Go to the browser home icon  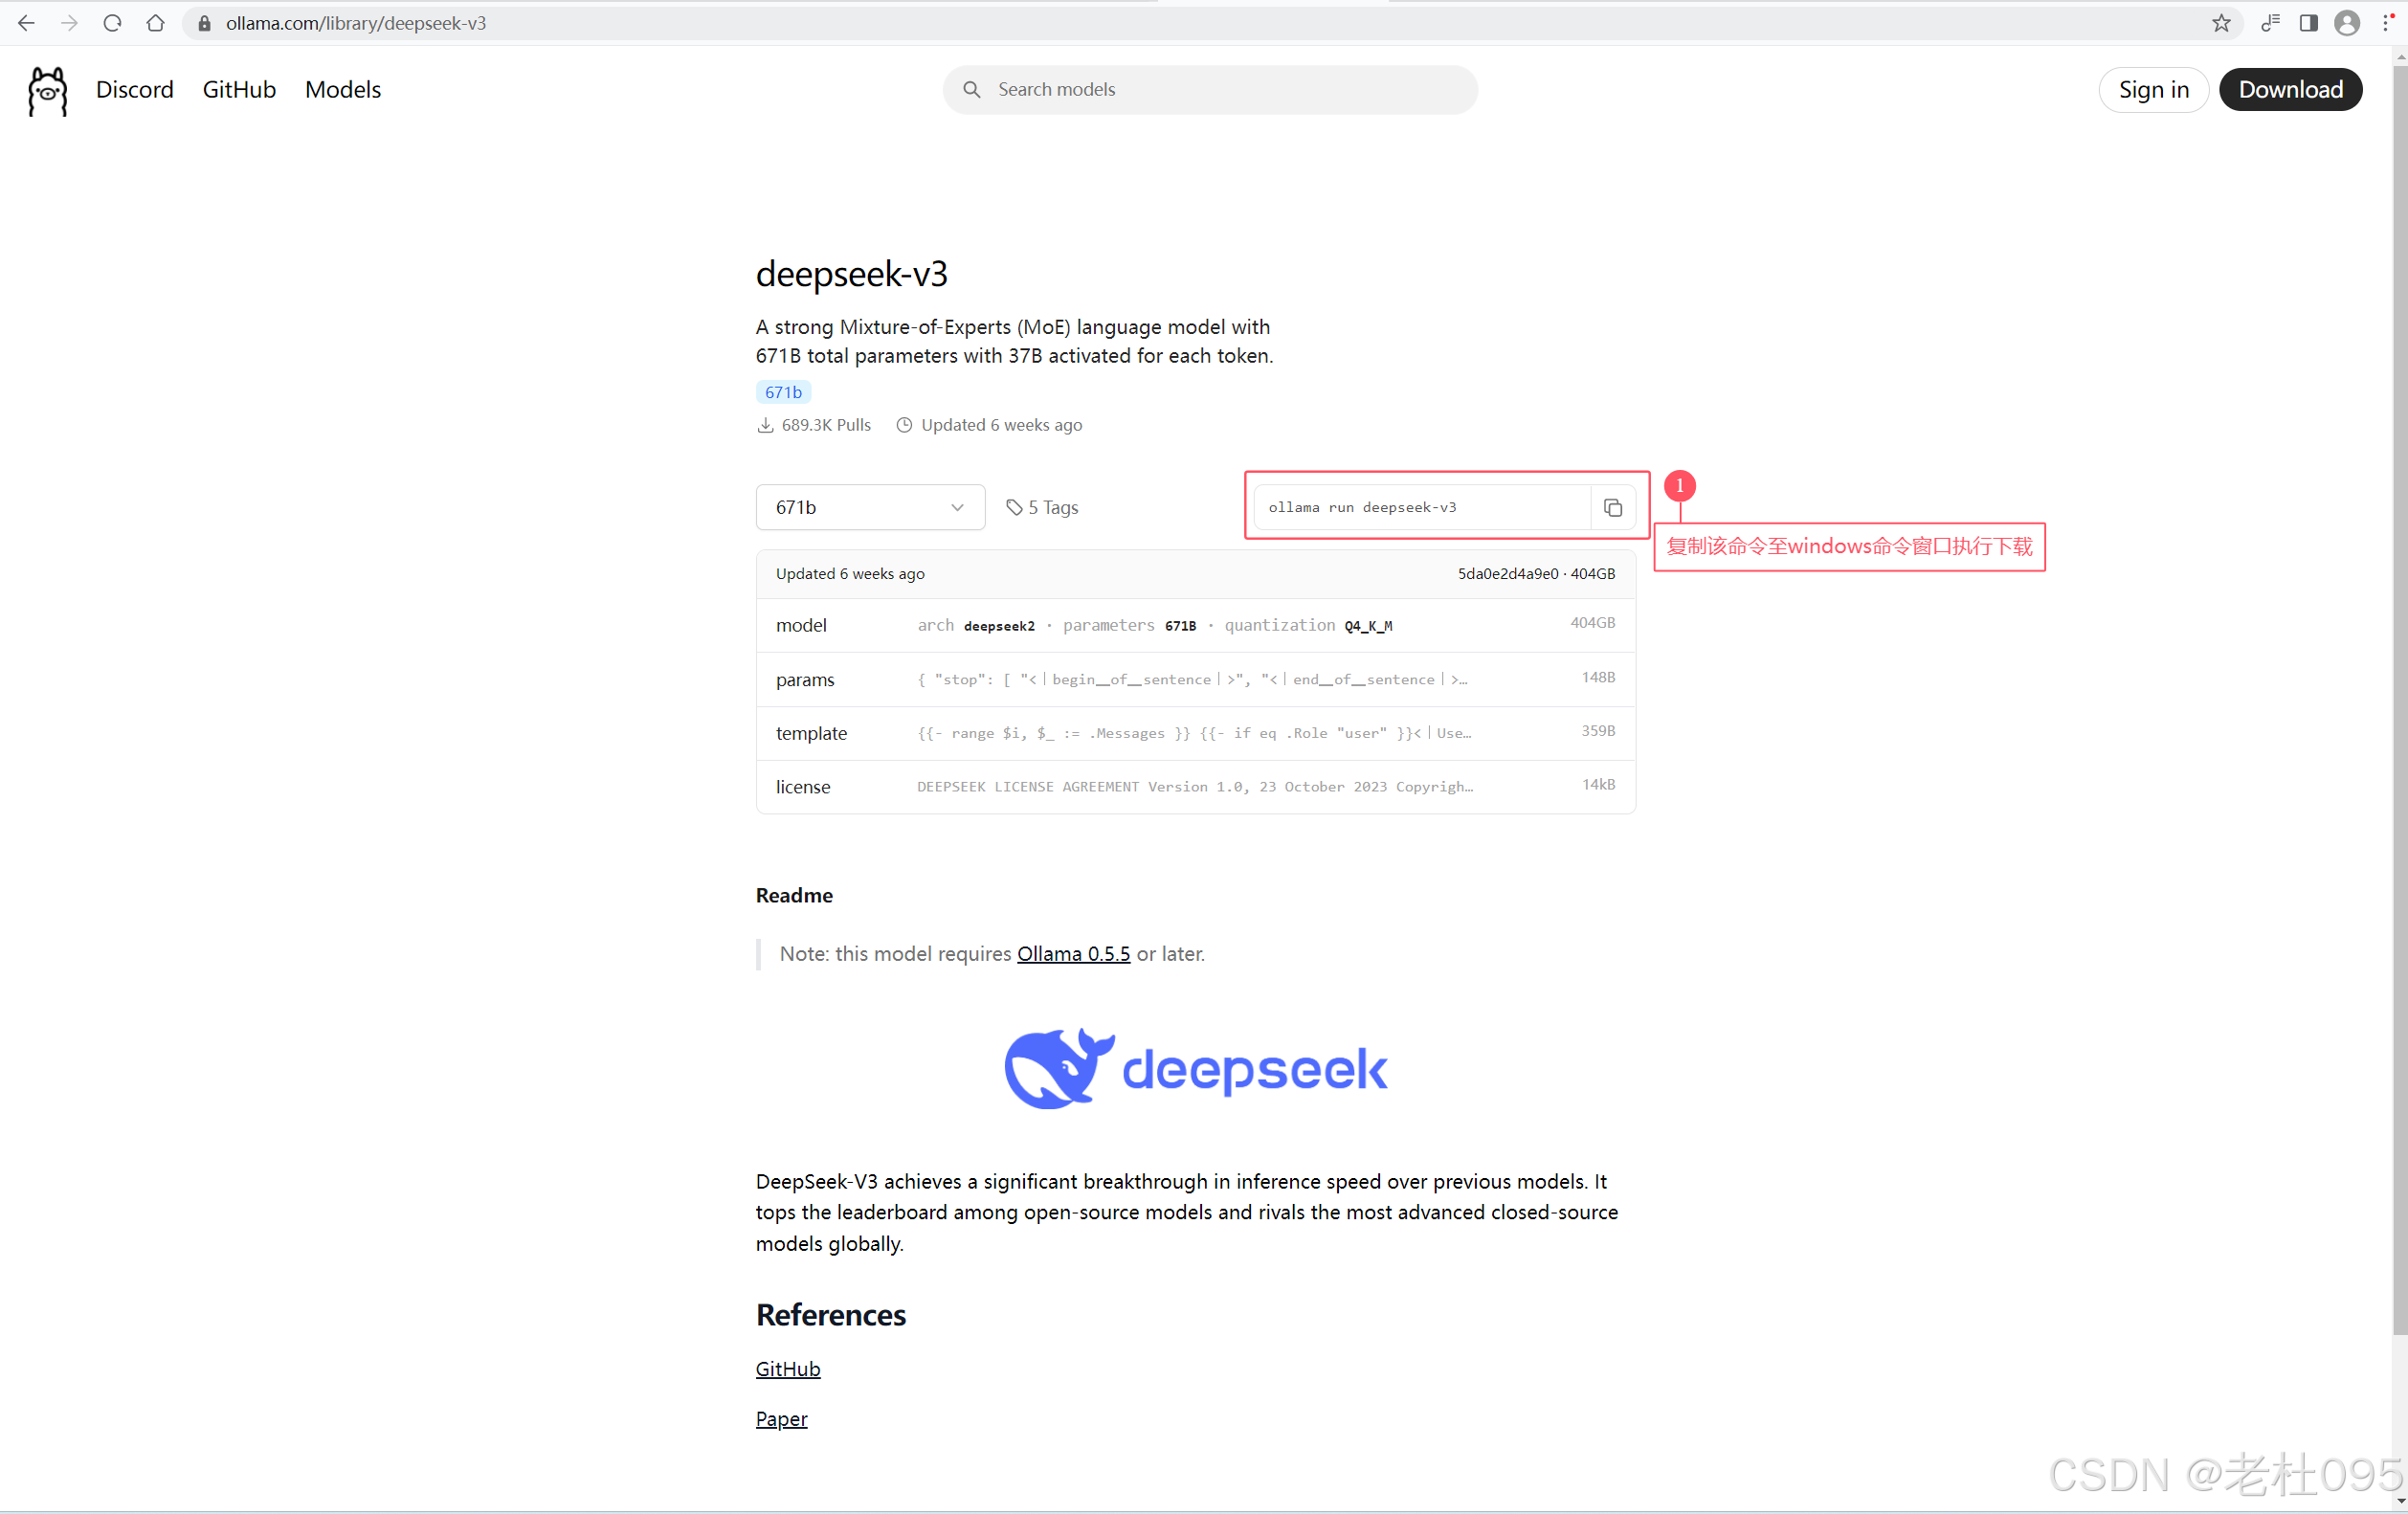click(x=155, y=23)
